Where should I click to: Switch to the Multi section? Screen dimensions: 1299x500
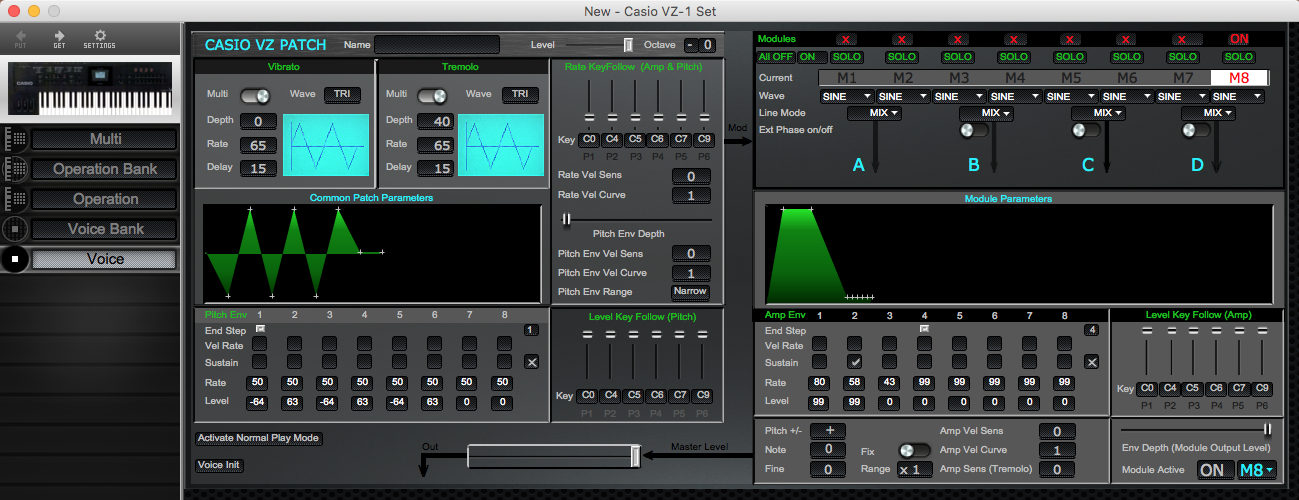tap(105, 139)
